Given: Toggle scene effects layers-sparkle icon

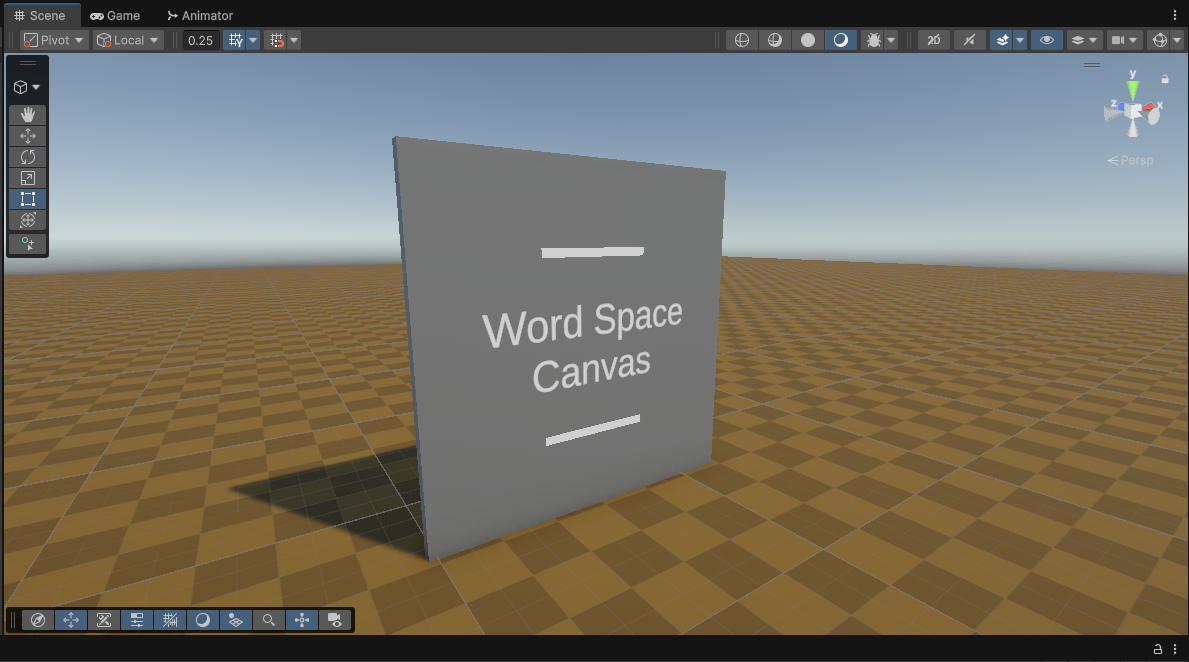Looking at the screenshot, I should [x=1002, y=40].
